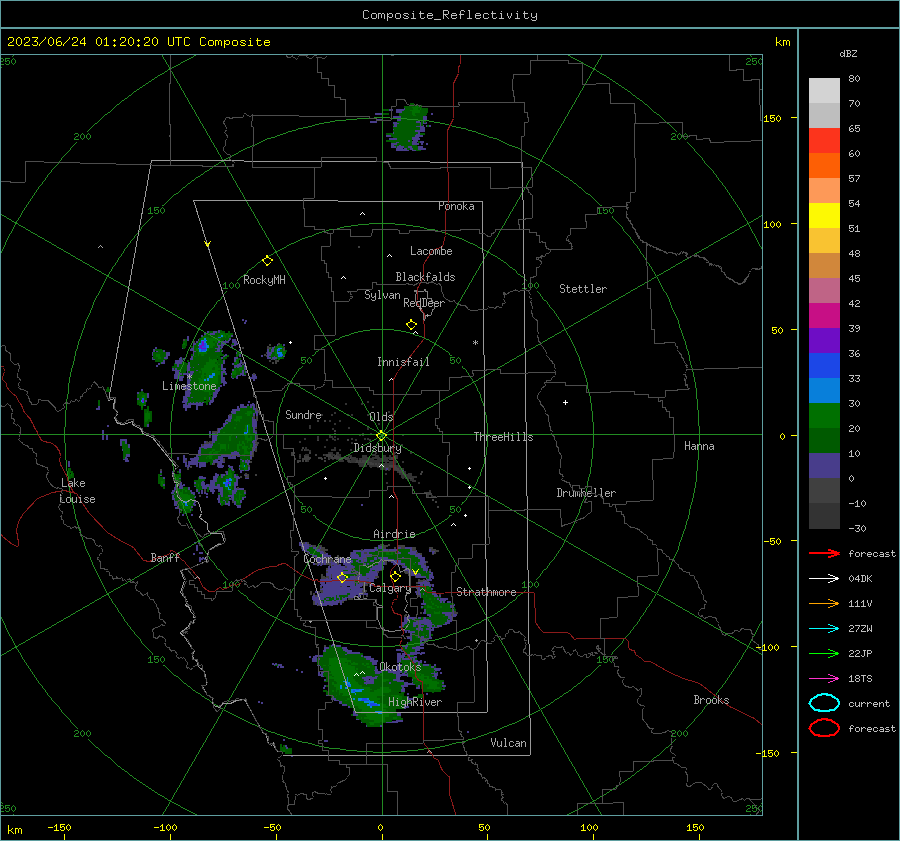Viewport: 900px width, 841px height.
Task: Click the Vulcan town label
Action: (x=508, y=743)
